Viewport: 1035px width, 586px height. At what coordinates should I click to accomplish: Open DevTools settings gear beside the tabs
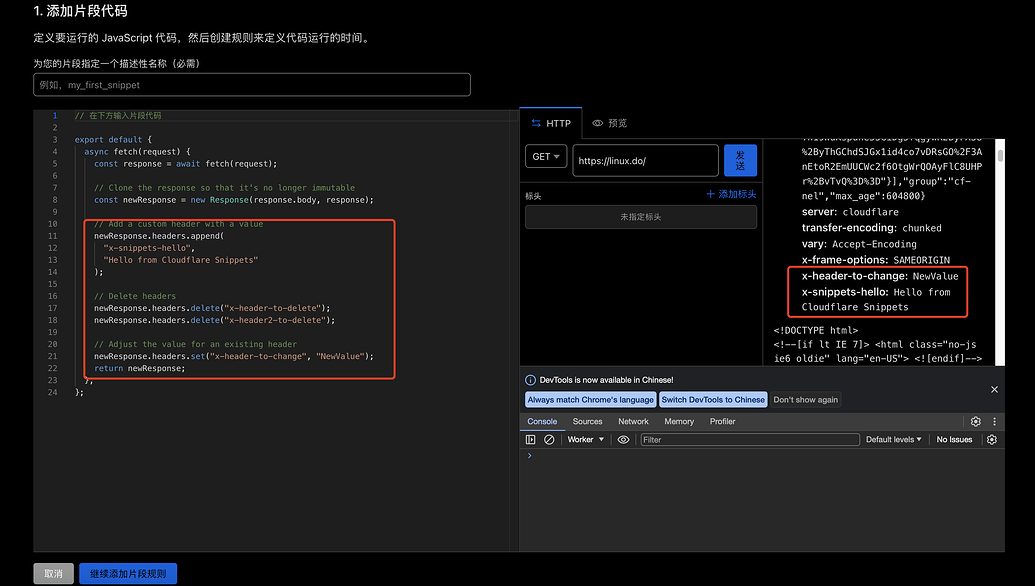click(976, 421)
